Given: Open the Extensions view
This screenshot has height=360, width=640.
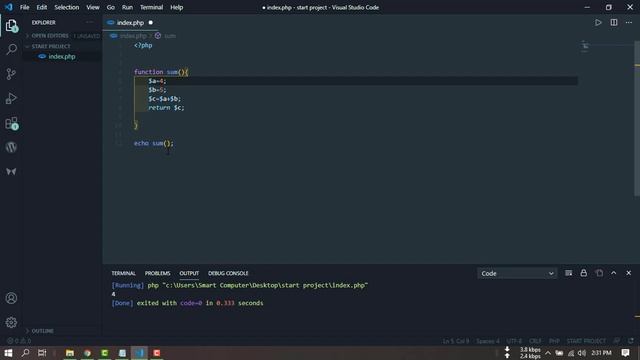Looking at the screenshot, I should (x=11, y=123).
